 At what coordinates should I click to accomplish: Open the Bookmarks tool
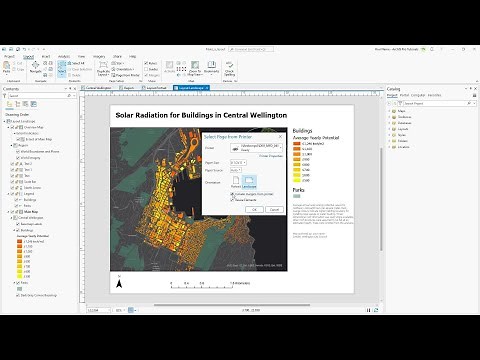coord(211,67)
